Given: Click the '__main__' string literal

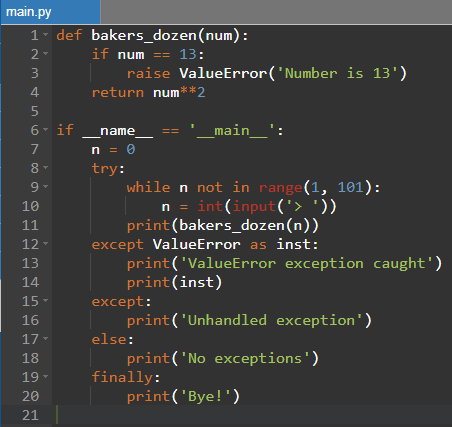Looking at the screenshot, I should [232, 130].
